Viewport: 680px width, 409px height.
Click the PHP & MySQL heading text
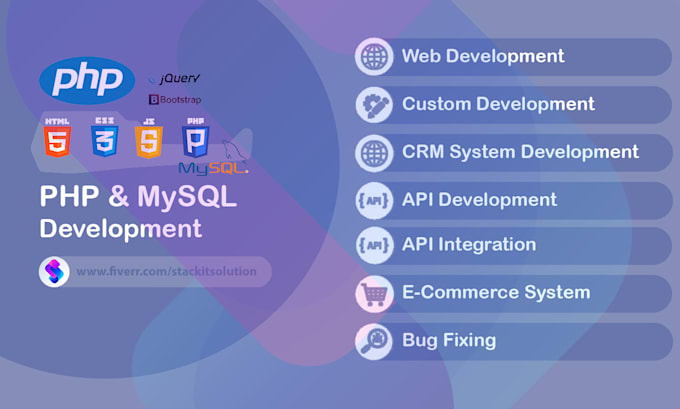coord(138,197)
